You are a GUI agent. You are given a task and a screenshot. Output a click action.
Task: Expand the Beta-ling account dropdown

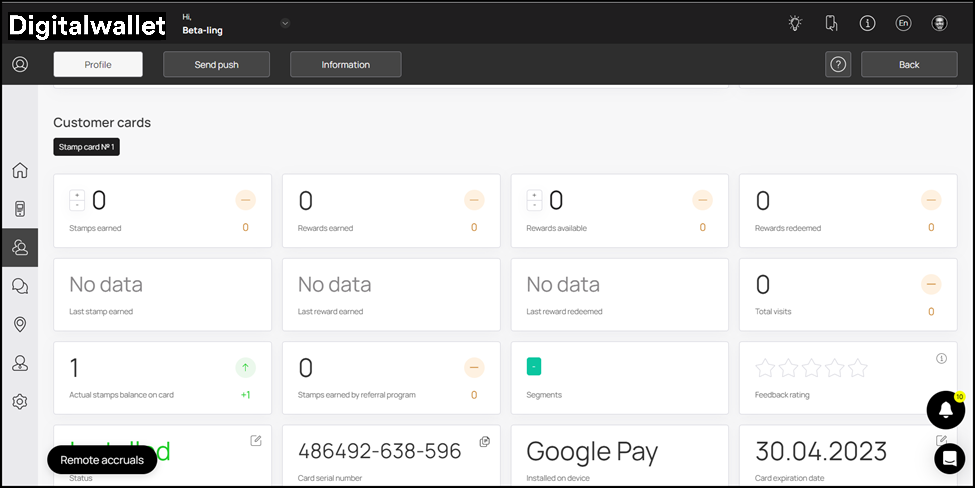point(285,23)
